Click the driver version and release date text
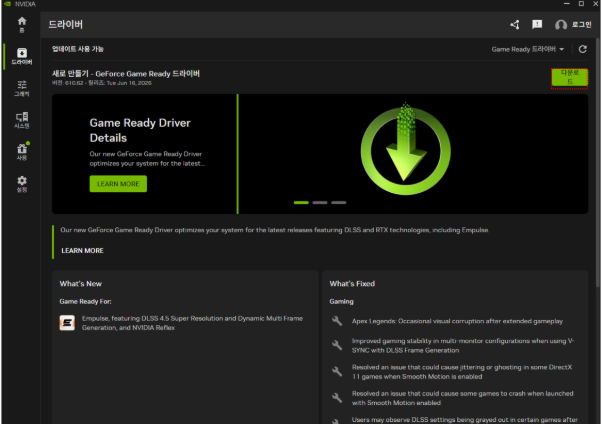Screen dimensions: 602x424 (102, 83)
